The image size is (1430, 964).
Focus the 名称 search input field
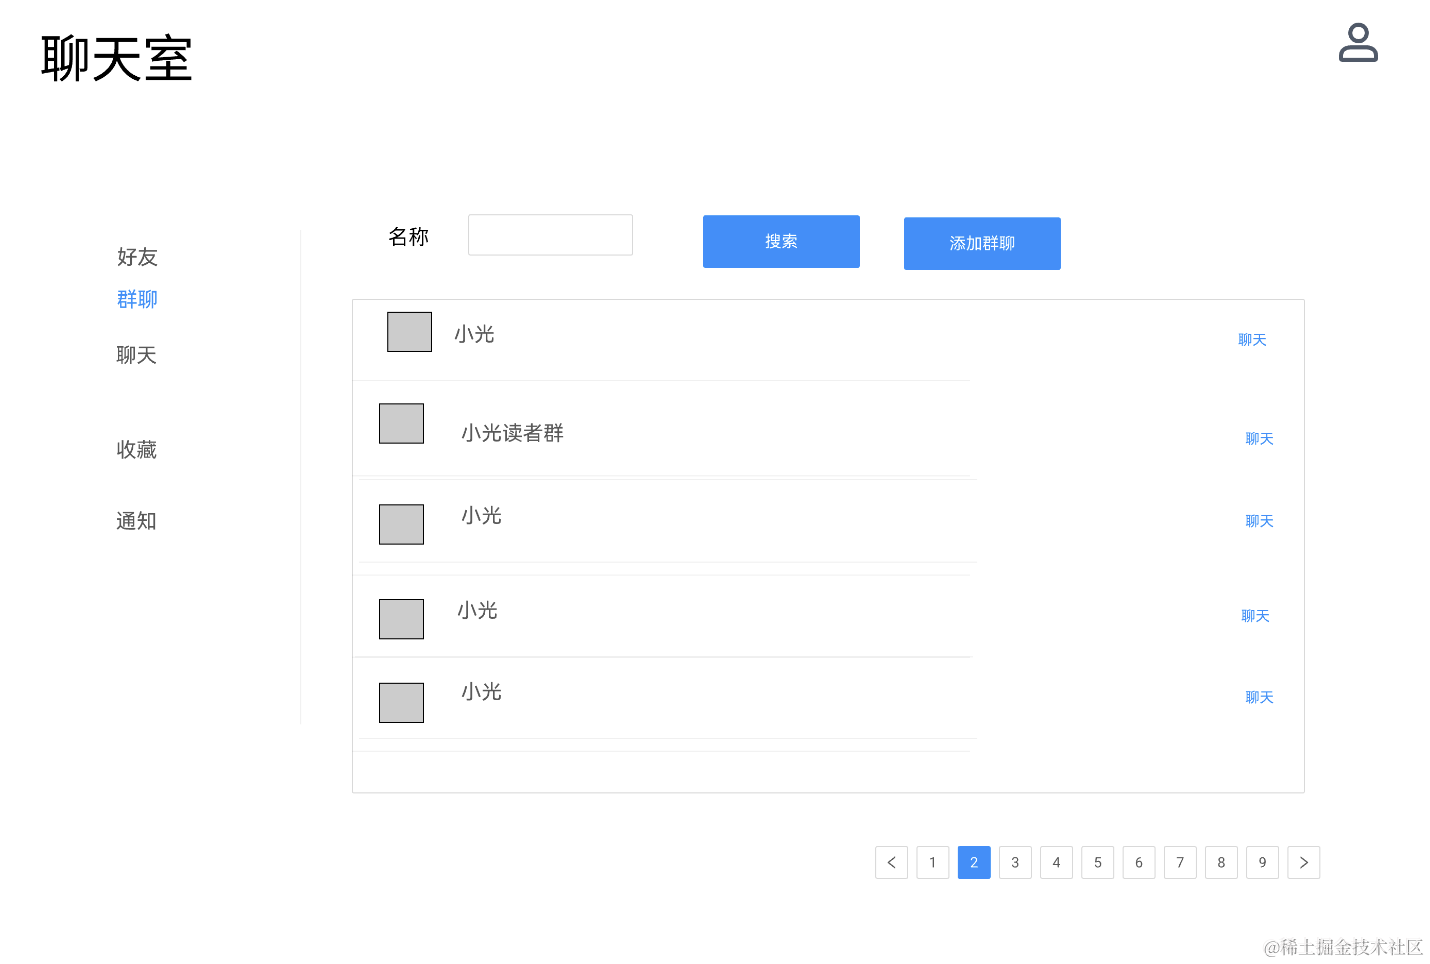[x=550, y=235]
